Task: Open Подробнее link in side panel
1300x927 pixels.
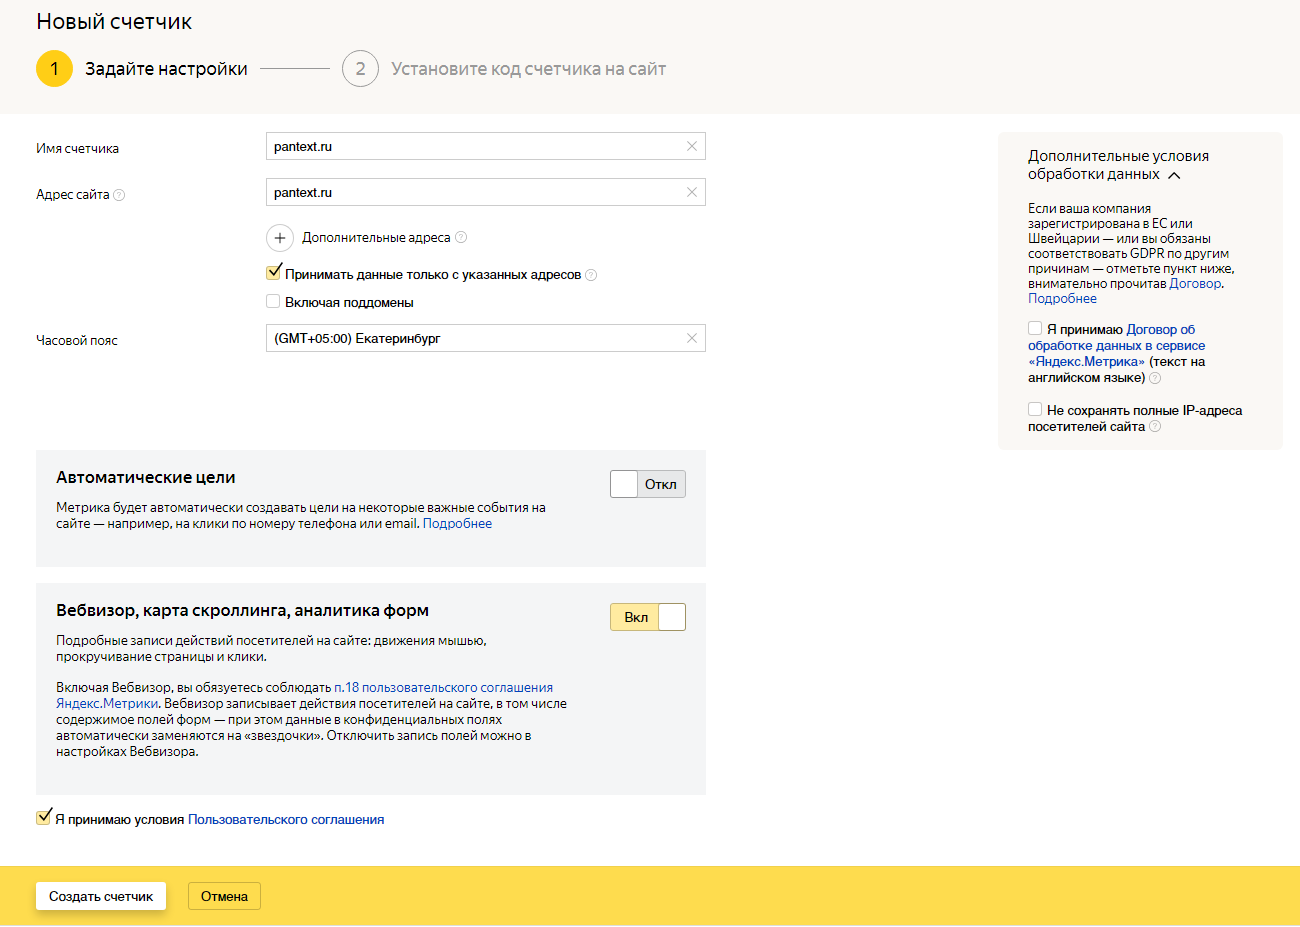Action: click(1062, 298)
